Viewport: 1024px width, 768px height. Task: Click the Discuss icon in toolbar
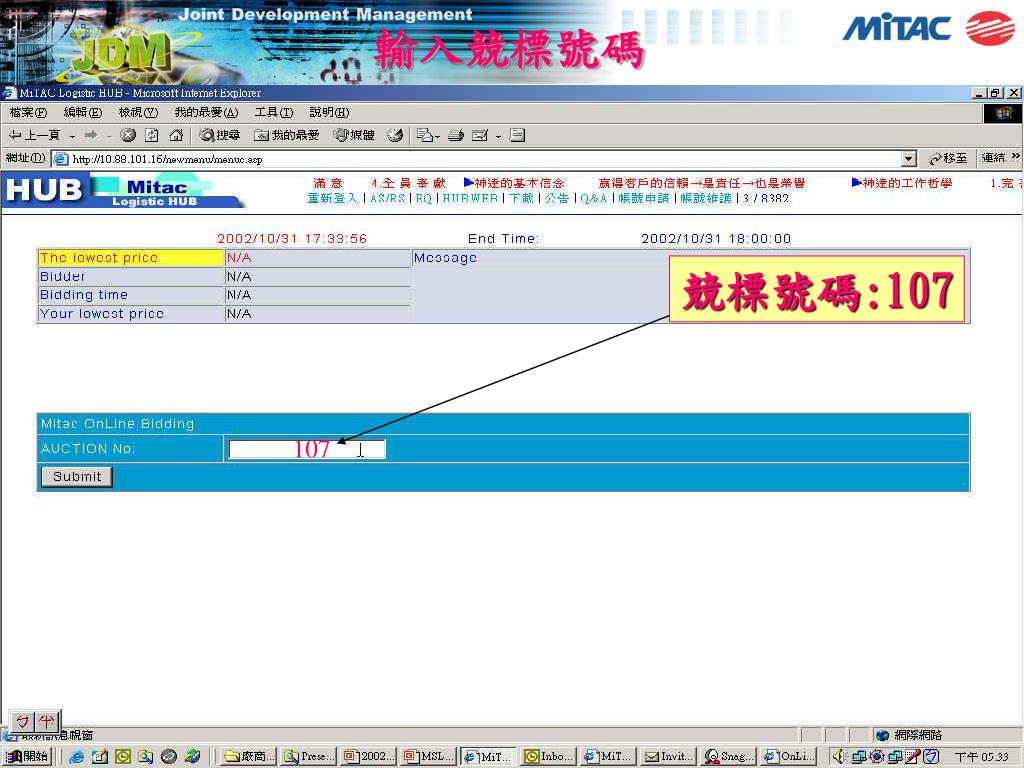click(x=517, y=135)
